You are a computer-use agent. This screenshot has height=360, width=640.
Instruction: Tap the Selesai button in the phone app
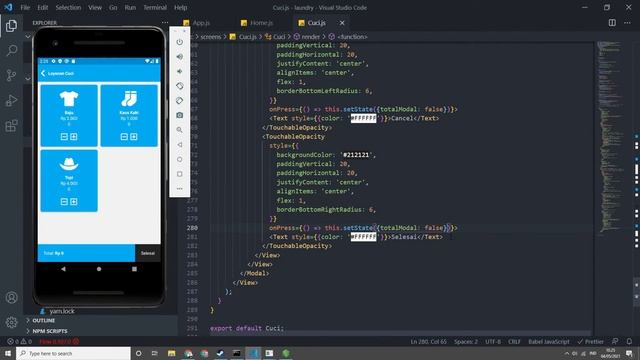point(148,253)
